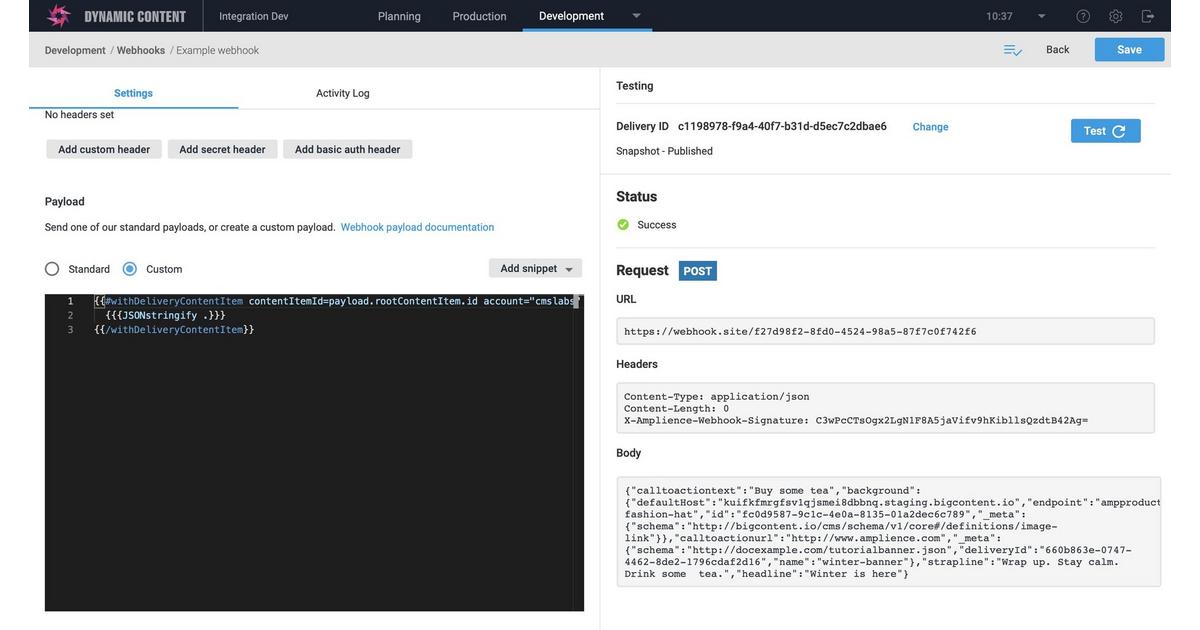Switch to the Planning tab
This screenshot has width=1200, height=630.
[399, 16]
